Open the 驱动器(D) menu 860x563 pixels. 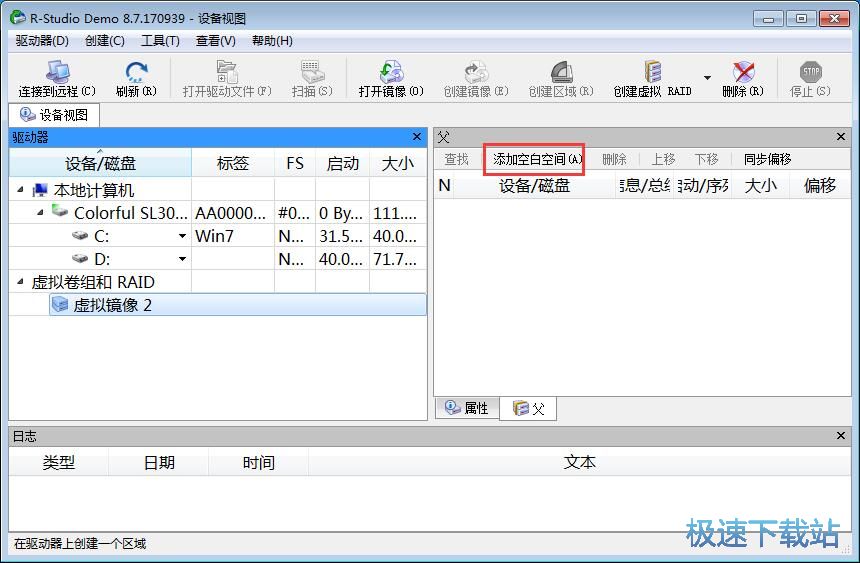[42, 41]
